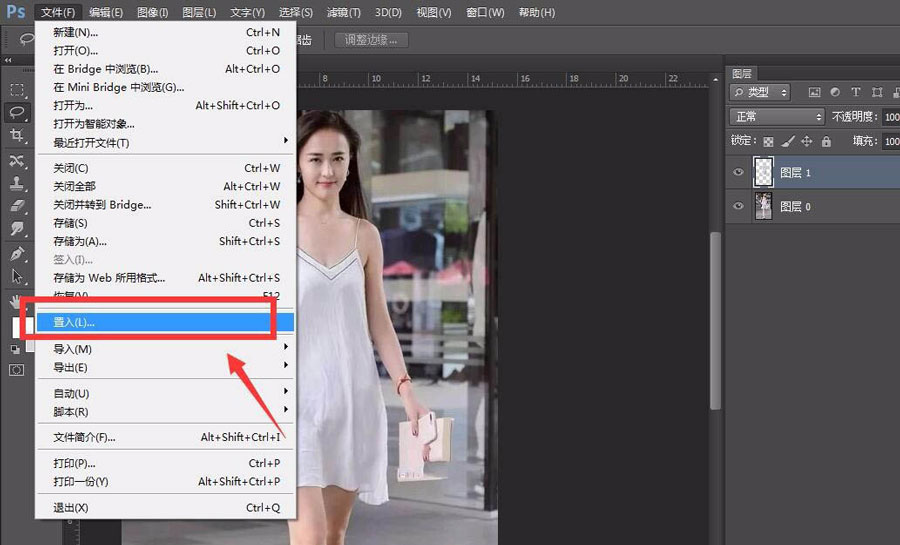
Task: Select the Crop tool
Action: (x=17, y=135)
